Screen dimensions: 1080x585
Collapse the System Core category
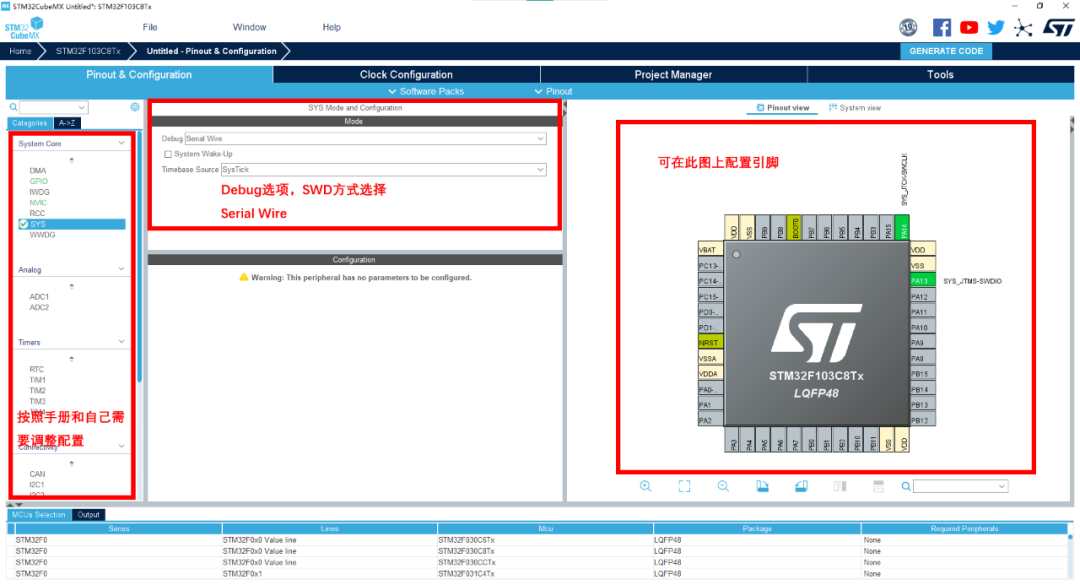(x=121, y=143)
